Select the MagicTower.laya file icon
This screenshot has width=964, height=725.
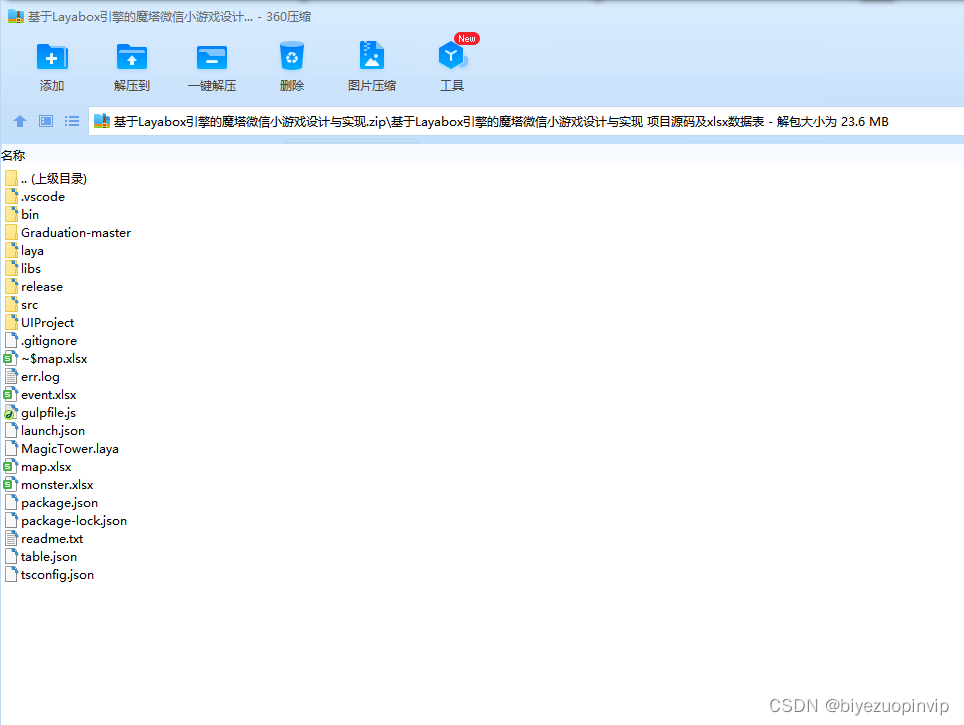coord(11,448)
